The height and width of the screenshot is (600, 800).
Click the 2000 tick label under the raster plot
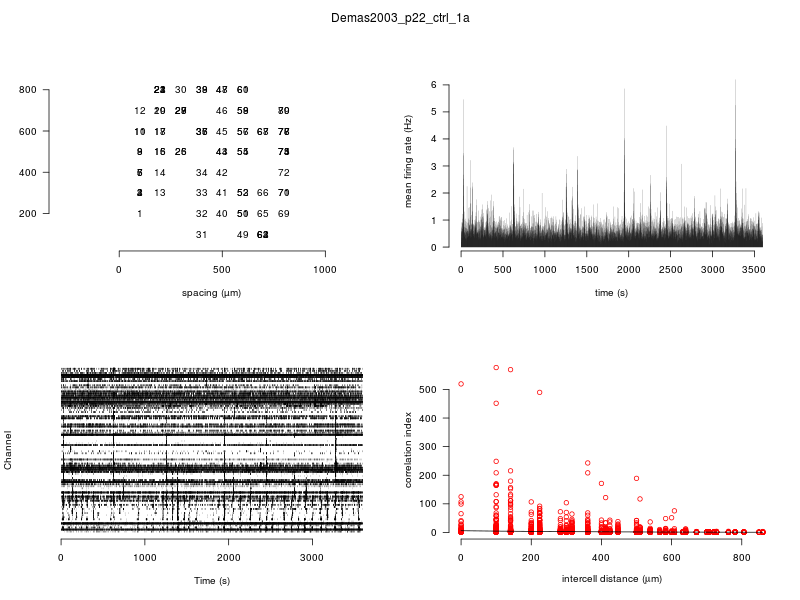[229, 557]
